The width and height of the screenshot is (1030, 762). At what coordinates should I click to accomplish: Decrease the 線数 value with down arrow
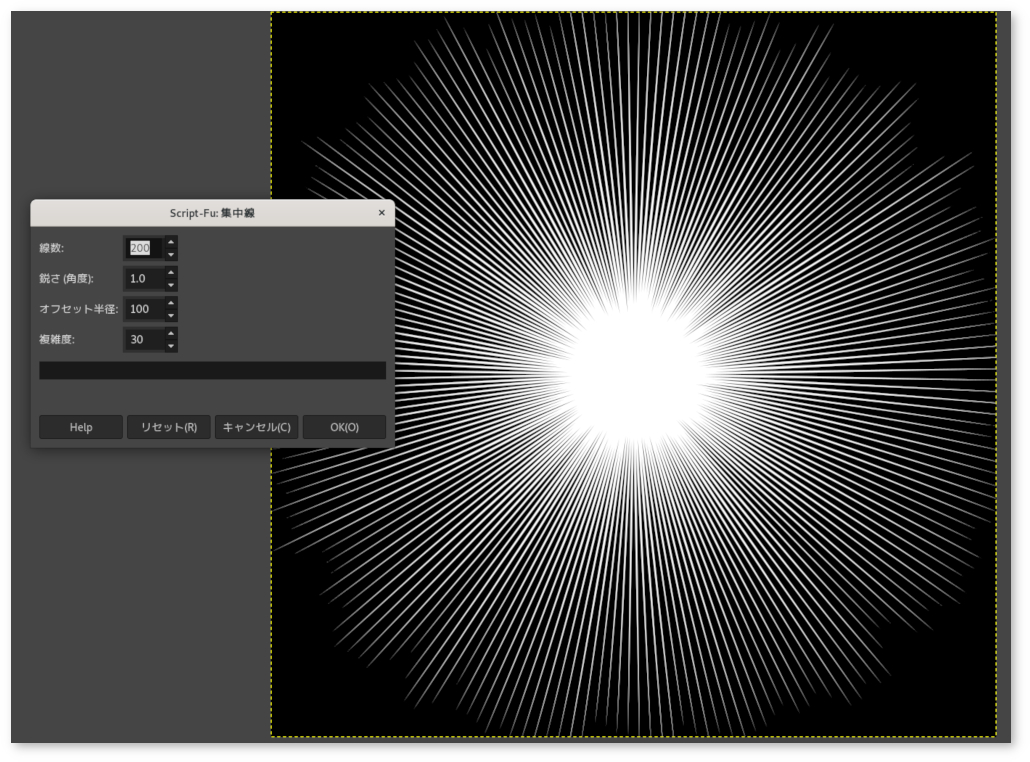coord(171,255)
